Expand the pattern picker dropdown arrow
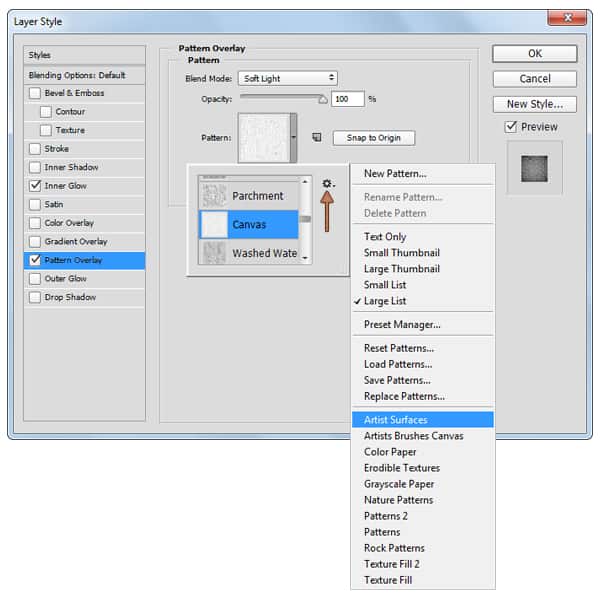This screenshot has width=600, height=600. click(293, 137)
